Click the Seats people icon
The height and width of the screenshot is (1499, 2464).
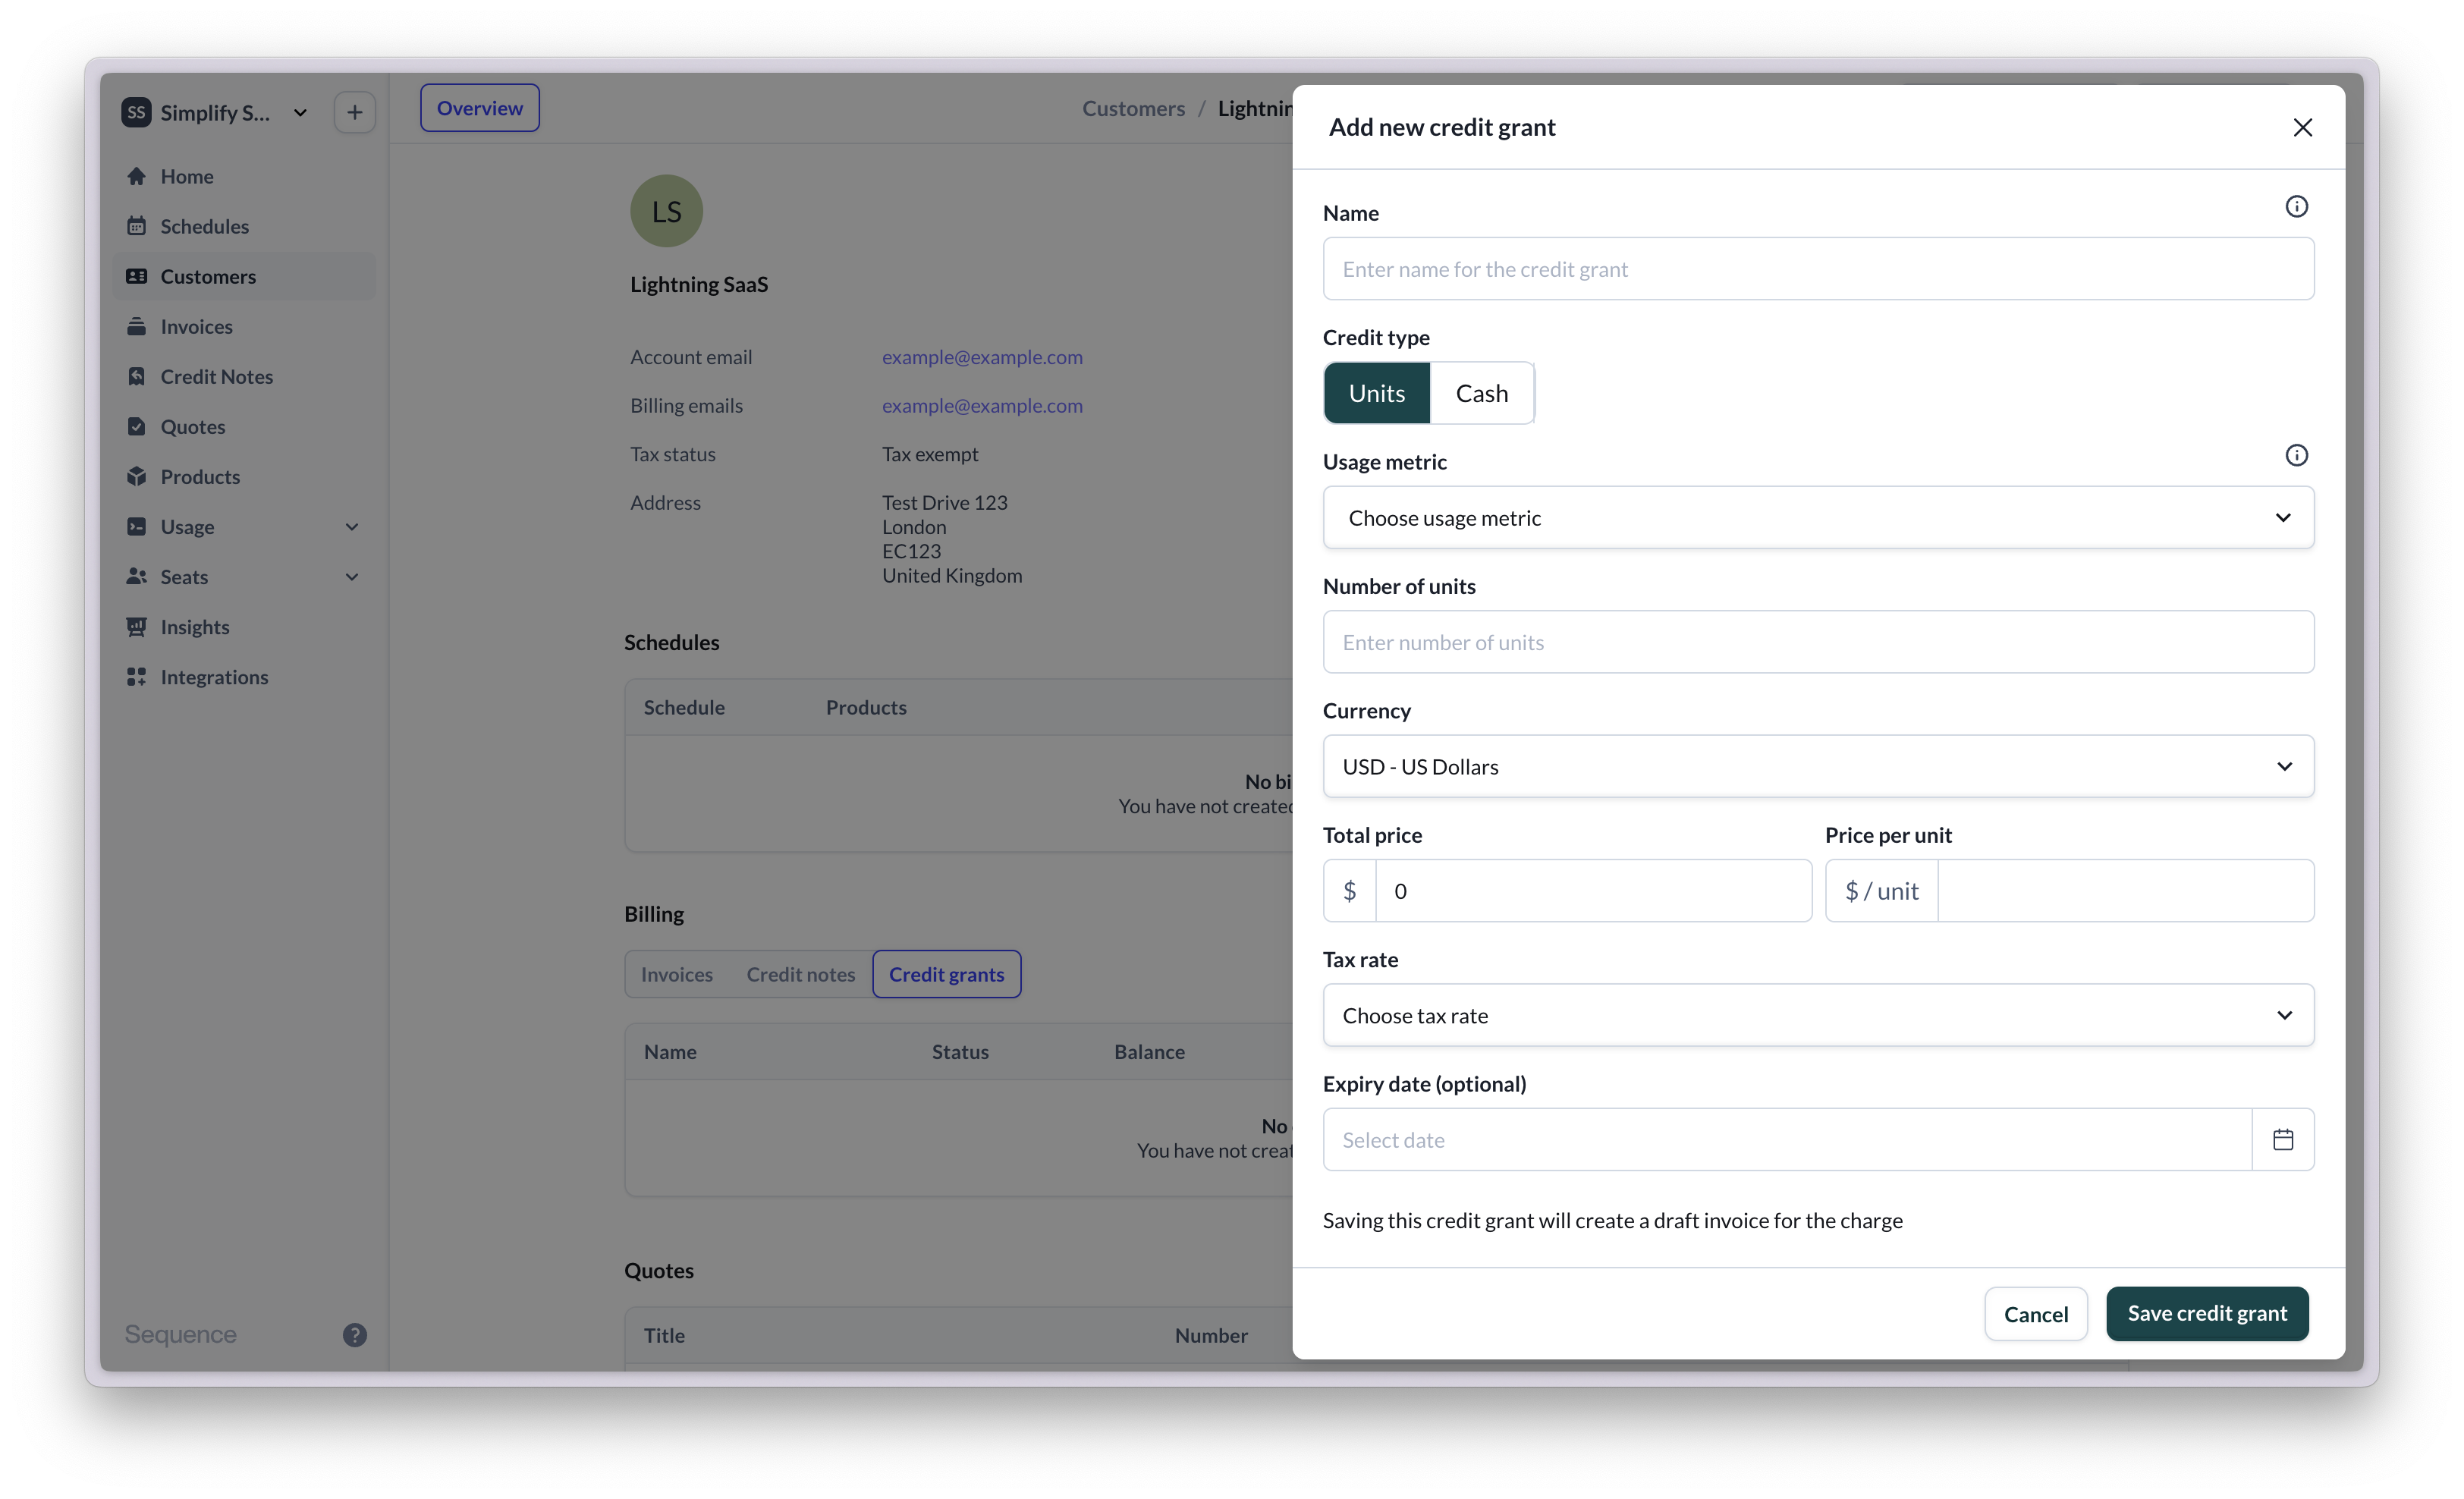click(137, 576)
